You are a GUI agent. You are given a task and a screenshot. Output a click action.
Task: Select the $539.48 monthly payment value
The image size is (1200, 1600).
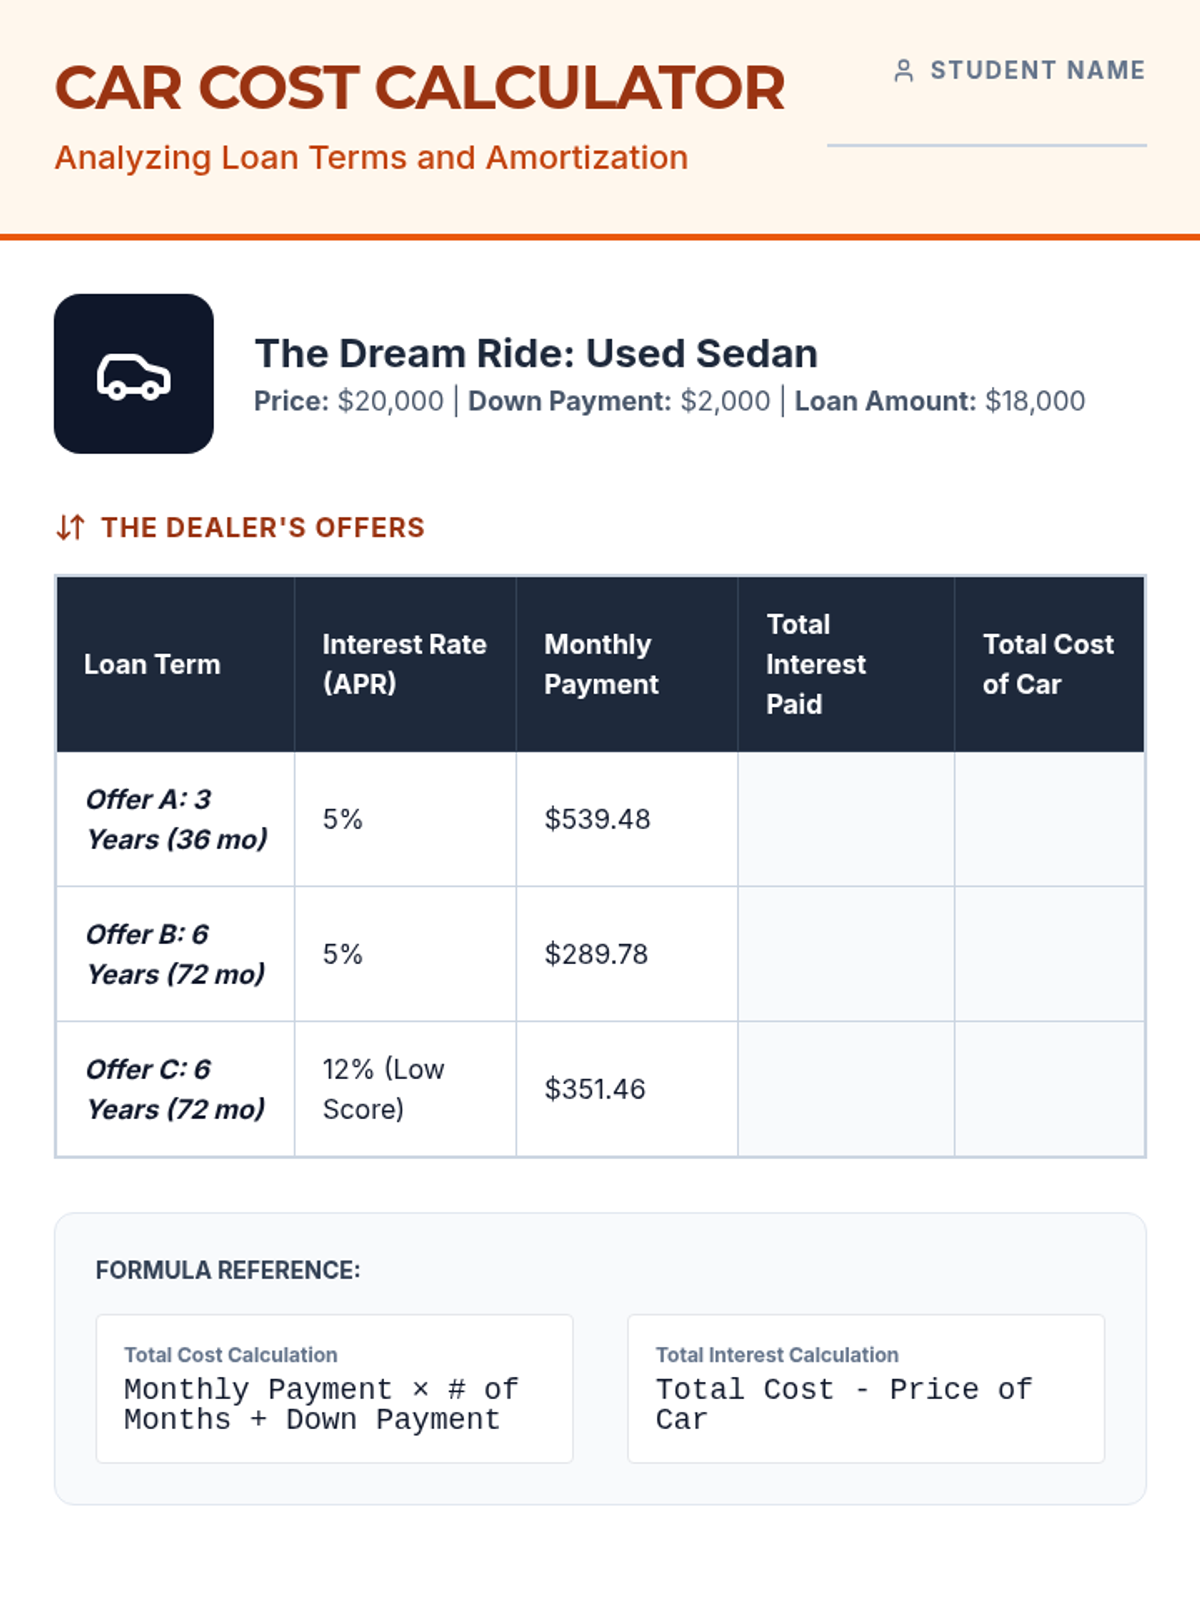[597, 819]
